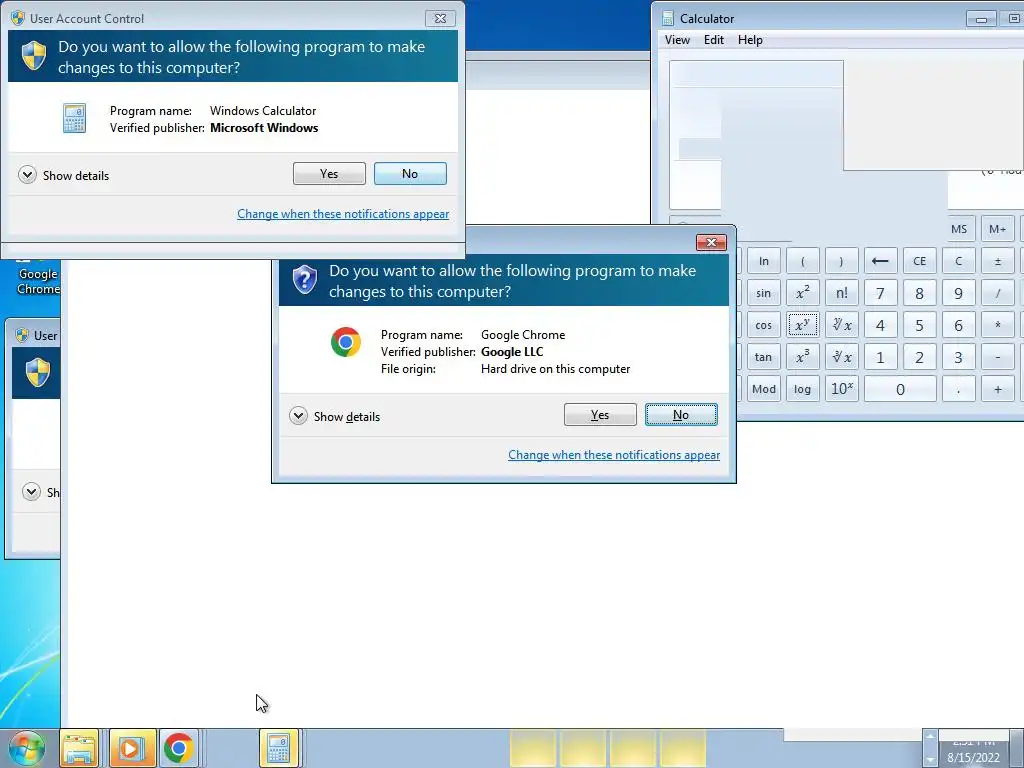Click the tan key in Calculator
This screenshot has height=768, width=1024.
(x=763, y=357)
